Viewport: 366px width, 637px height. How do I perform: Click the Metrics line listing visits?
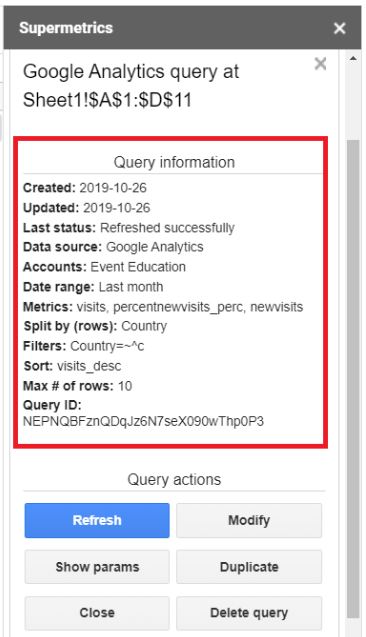click(x=163, y=307)
